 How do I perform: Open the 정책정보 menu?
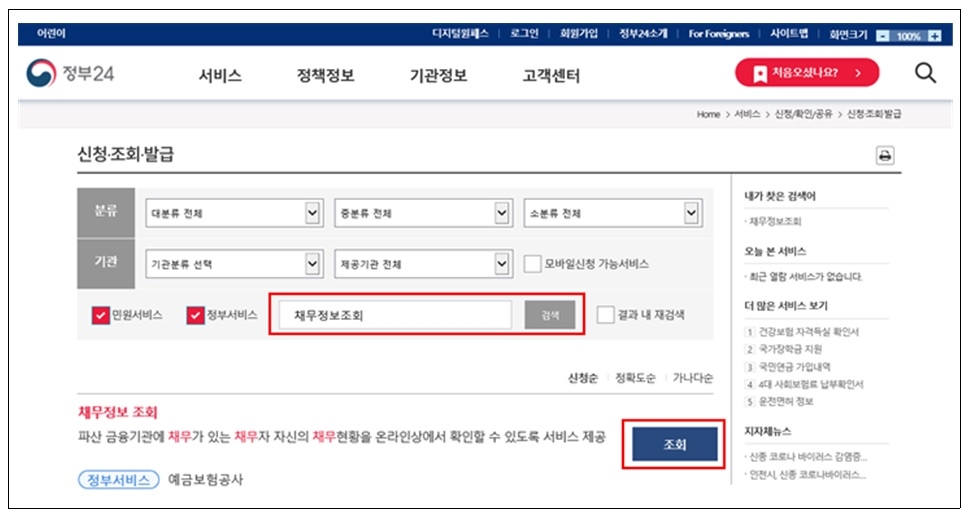tap(326, 75)
